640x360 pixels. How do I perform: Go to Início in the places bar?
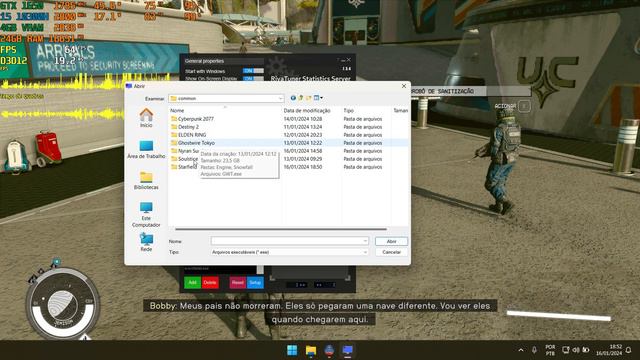pos(146,118)
